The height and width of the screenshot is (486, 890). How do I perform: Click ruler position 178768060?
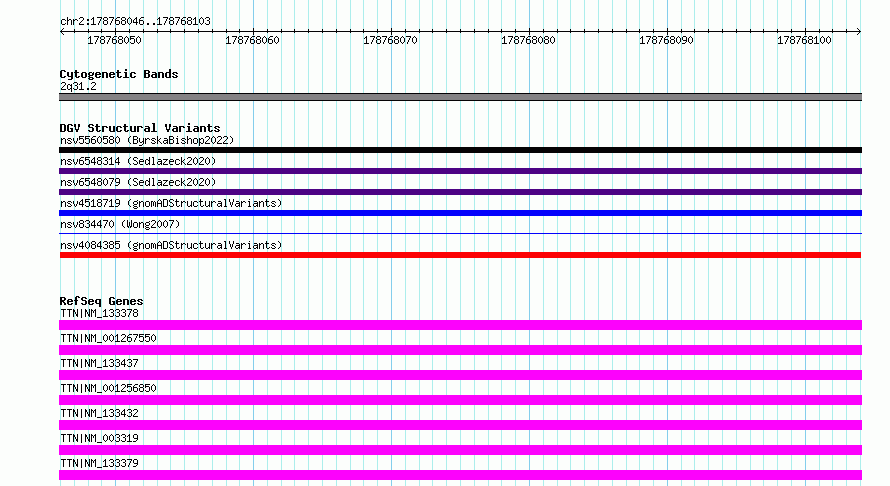click(x=252, y=40)
